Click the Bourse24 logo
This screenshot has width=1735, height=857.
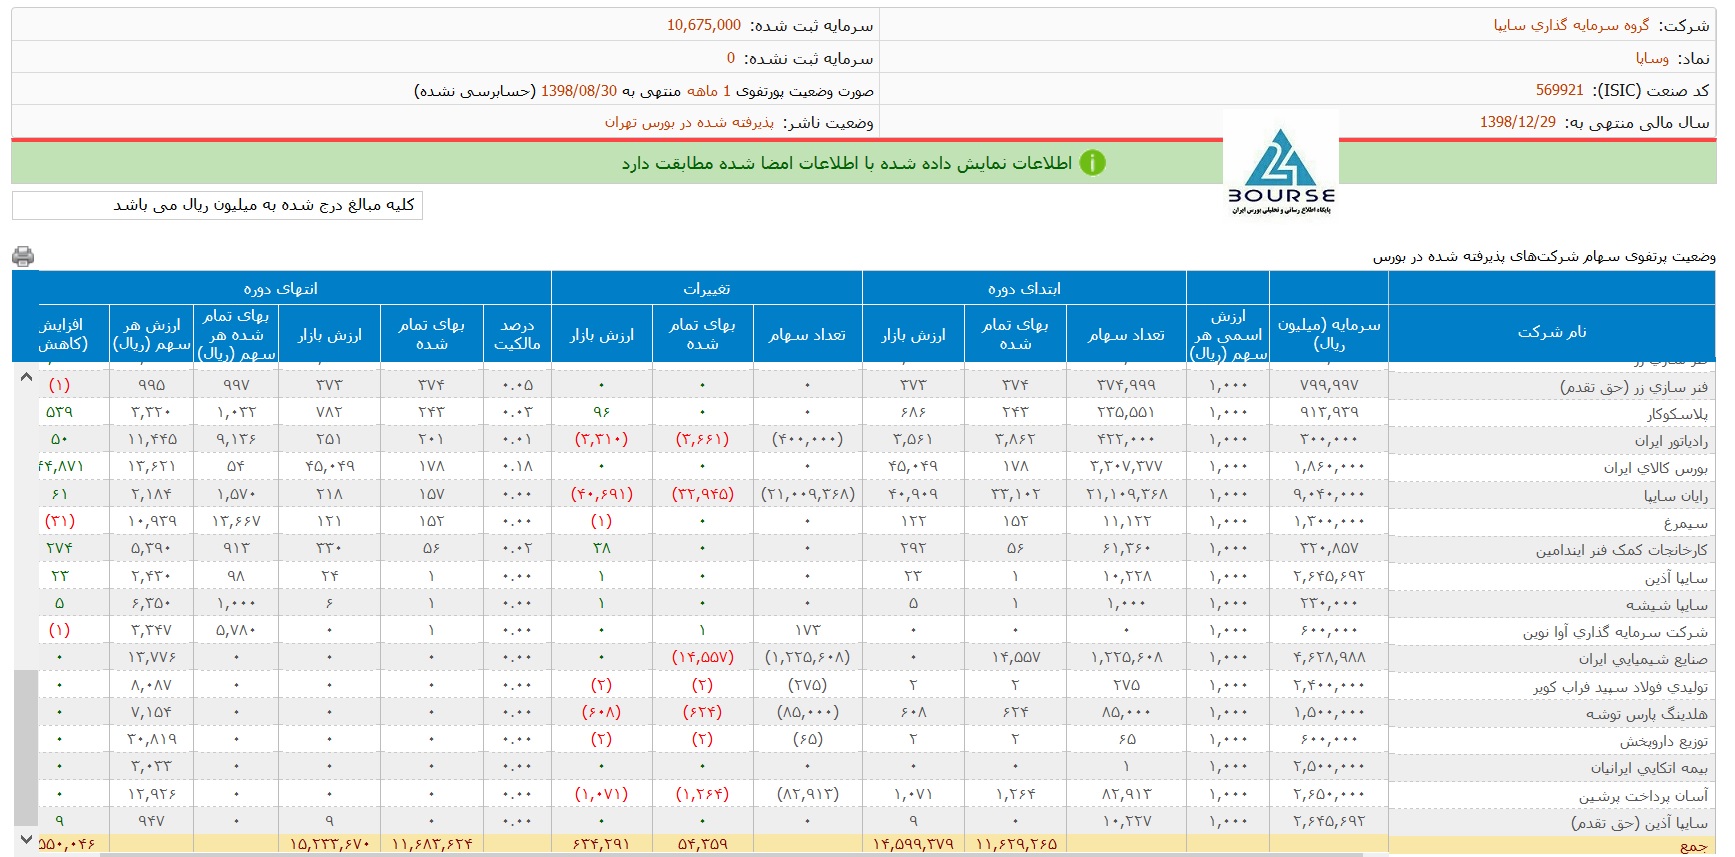point(1281,168)
